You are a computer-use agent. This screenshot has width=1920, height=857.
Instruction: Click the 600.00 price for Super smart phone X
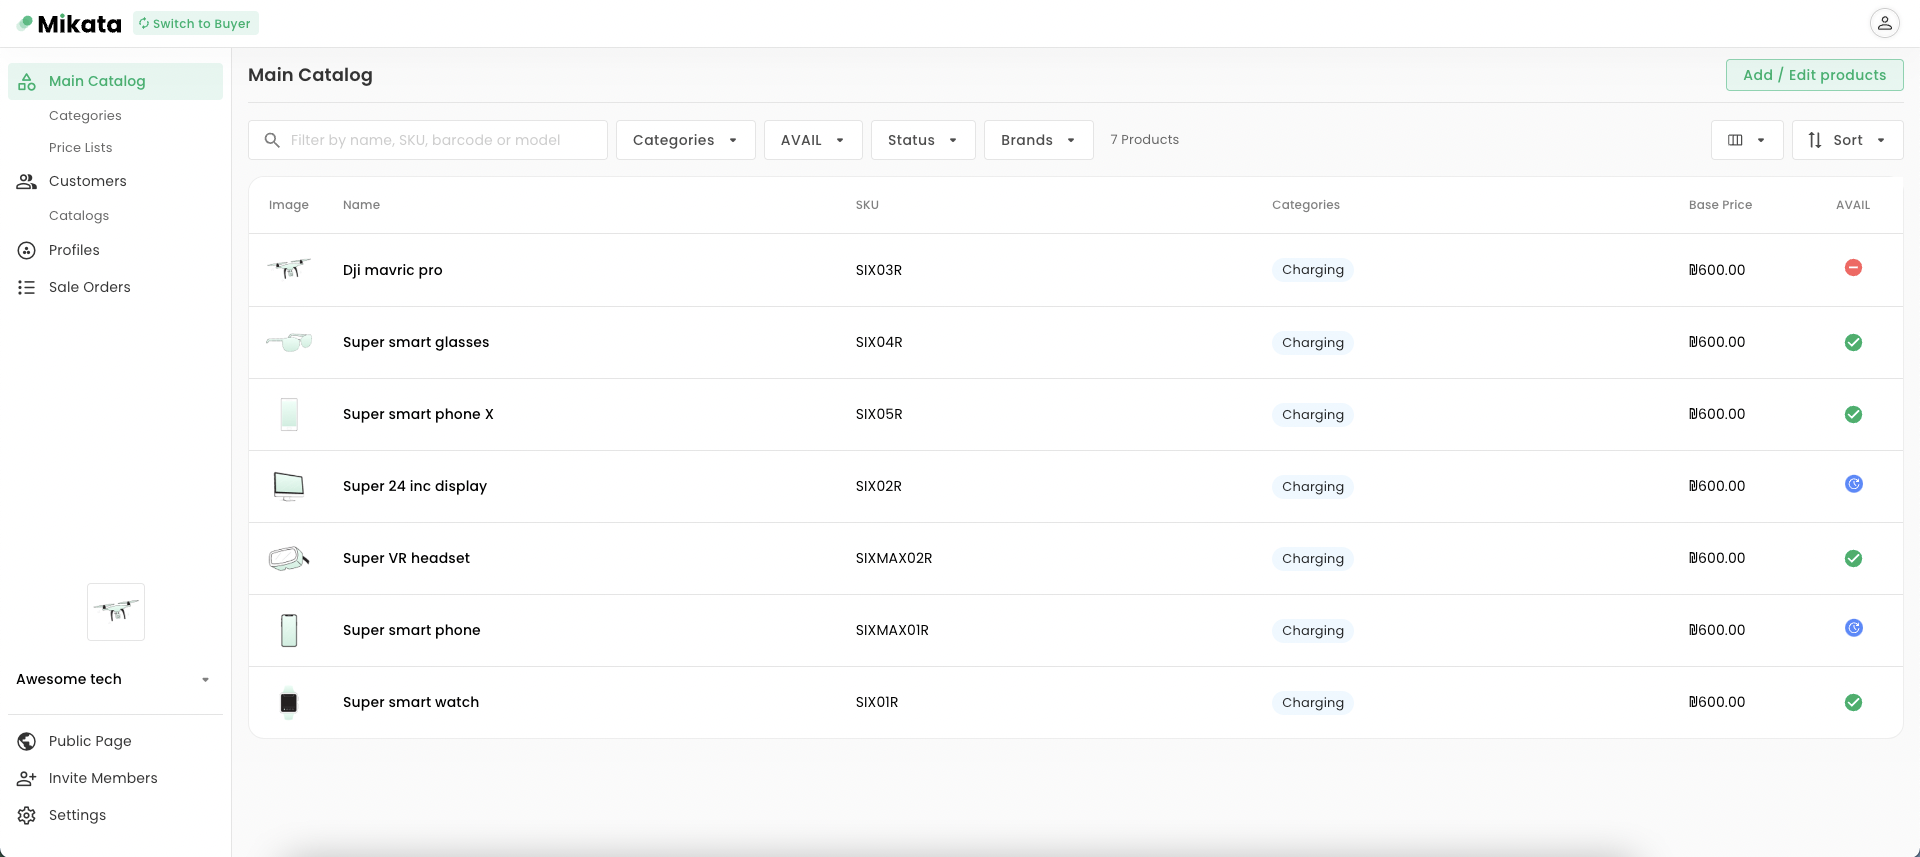pos(1717,414)
